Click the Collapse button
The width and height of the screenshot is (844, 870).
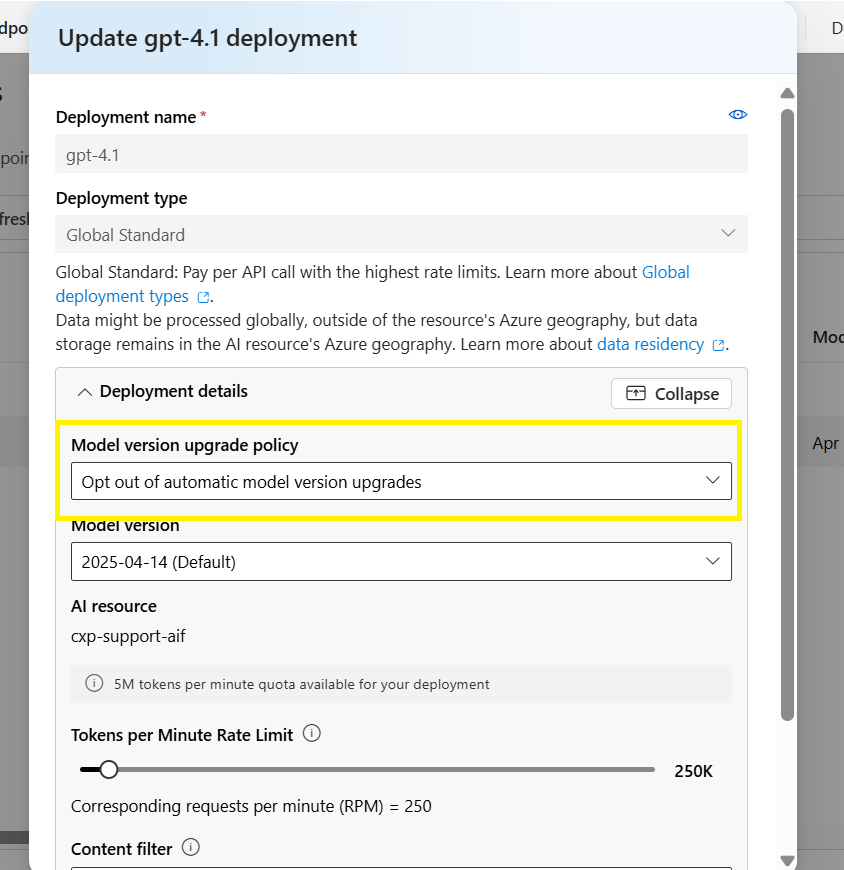(x=671, y=393)
